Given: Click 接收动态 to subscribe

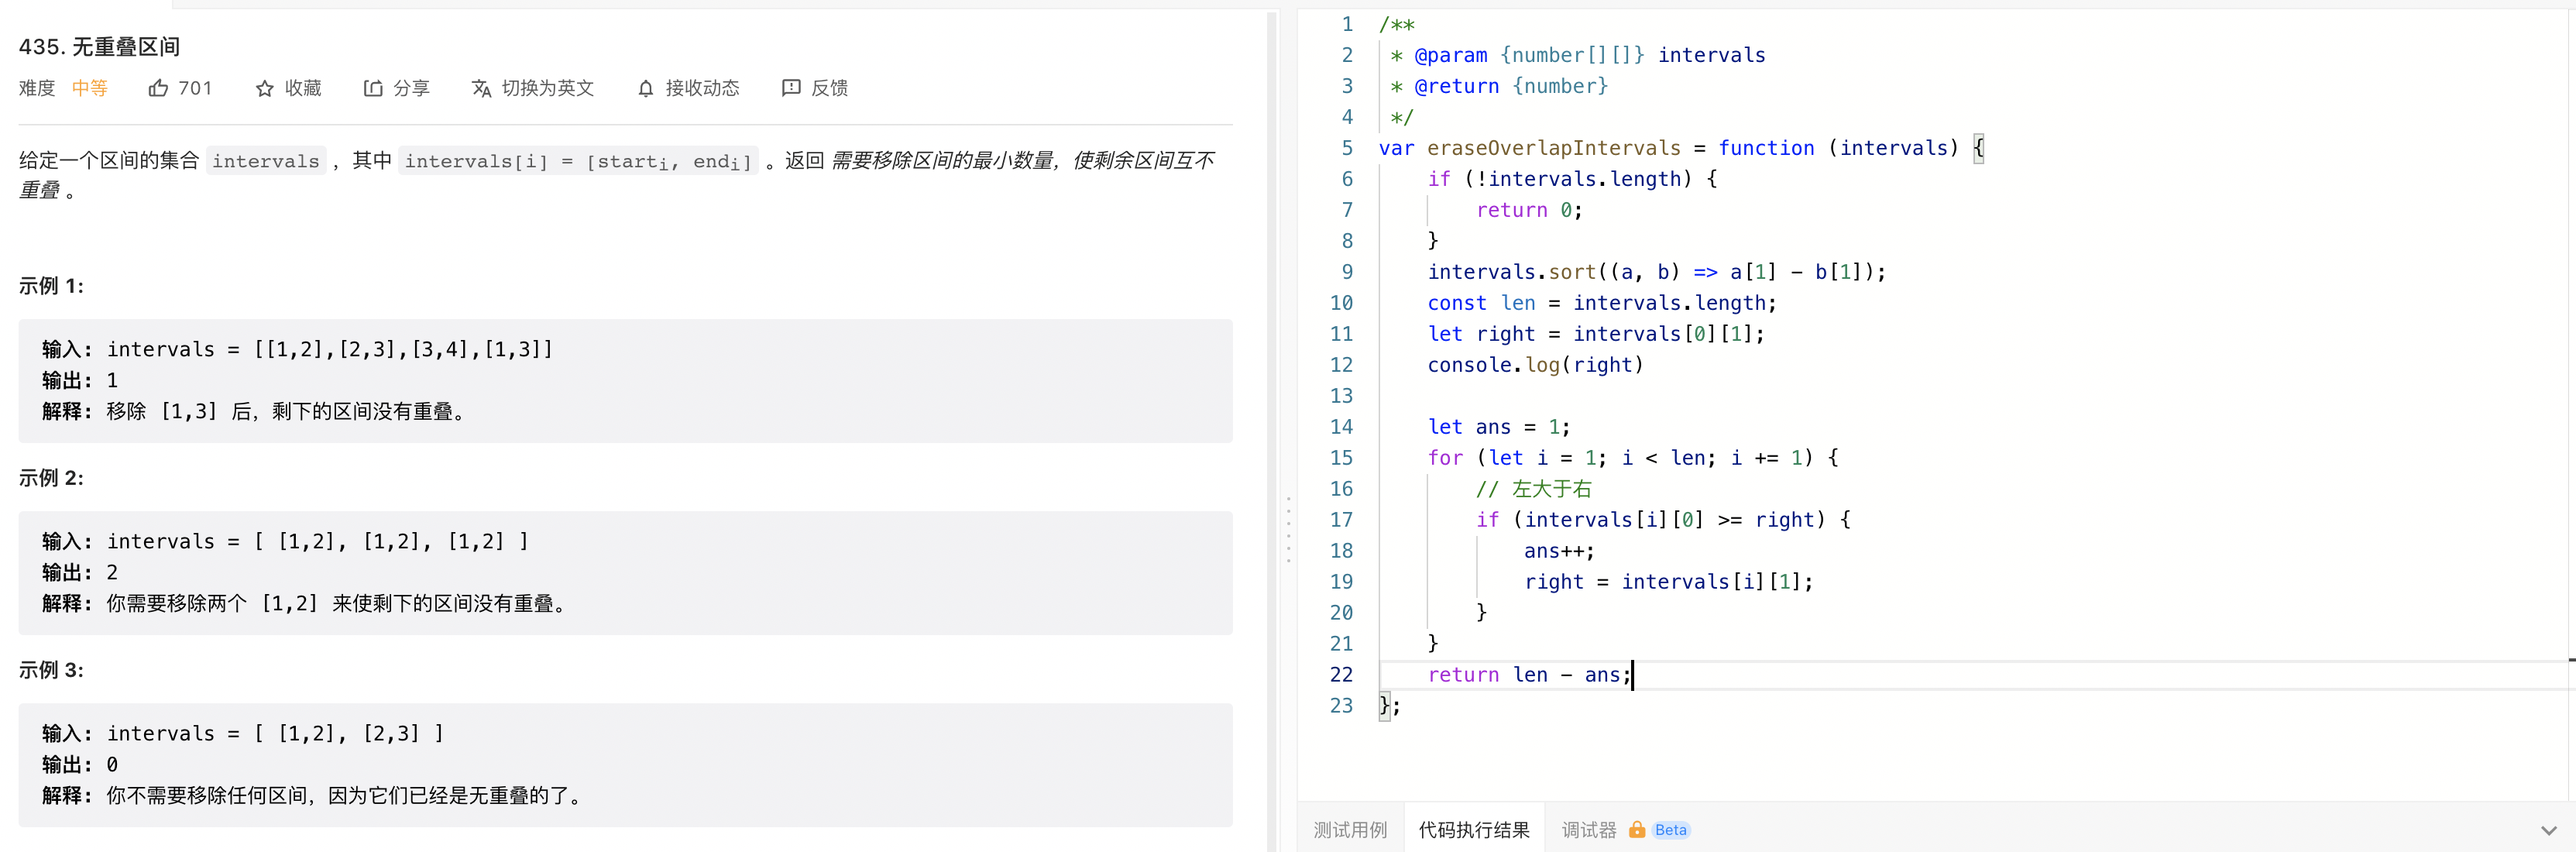Looking at the screenshot, I should 702,88.
